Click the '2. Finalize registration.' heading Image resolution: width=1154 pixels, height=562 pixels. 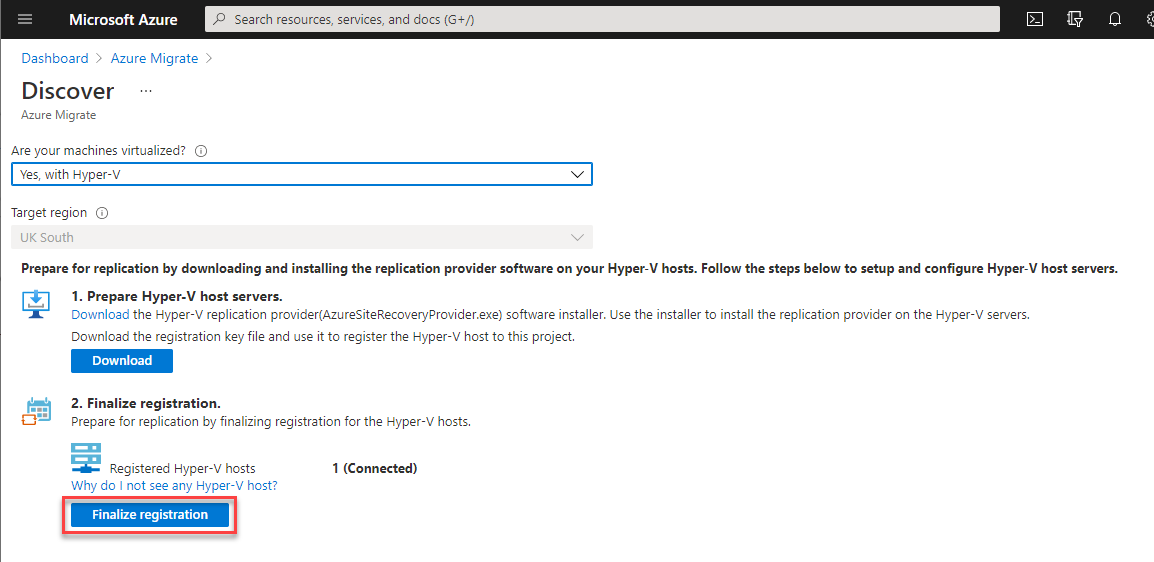[146, 405]
